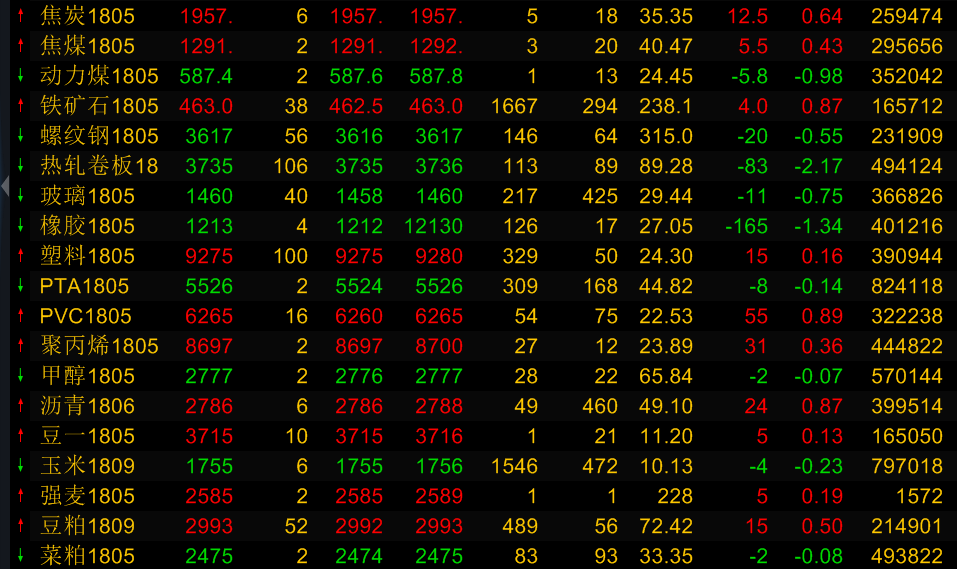Click the PVC1805 latest price 6265
Image resolution: width=957 pixels, height=569 pixels.
tap(208, 316)
